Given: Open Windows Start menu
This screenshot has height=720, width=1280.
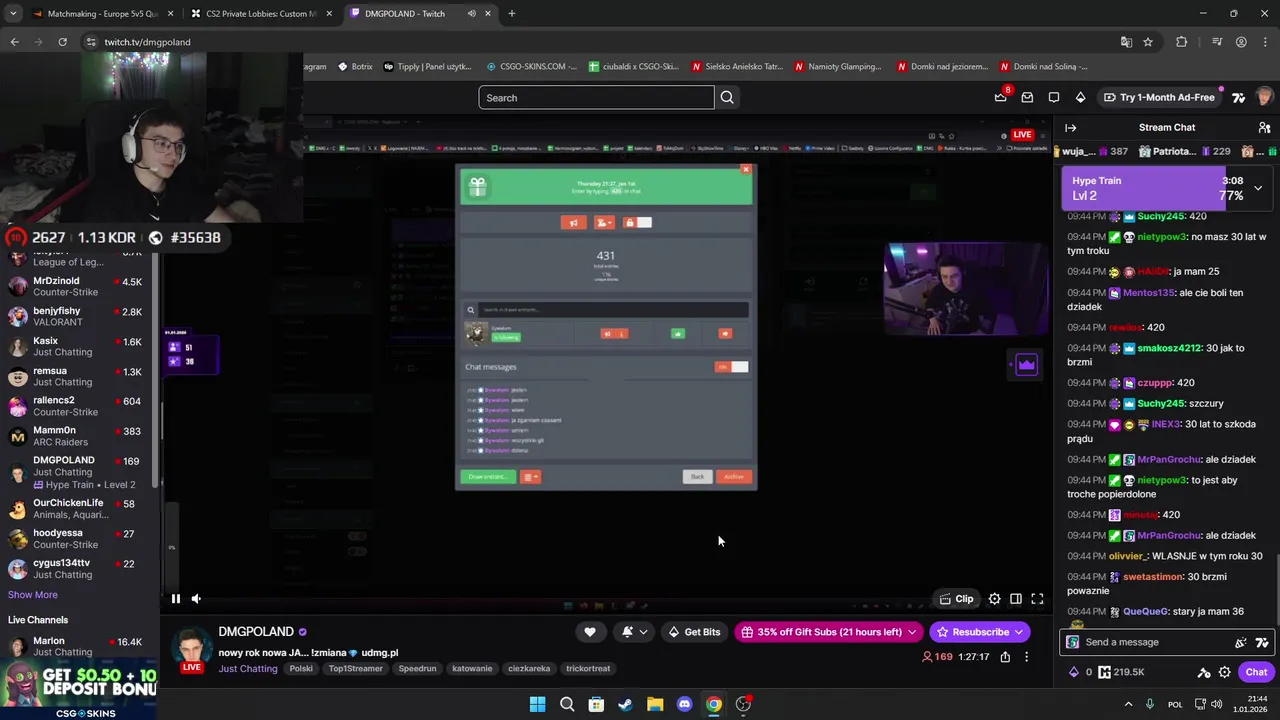Looking at the screenshot, I should coord(537,704).
